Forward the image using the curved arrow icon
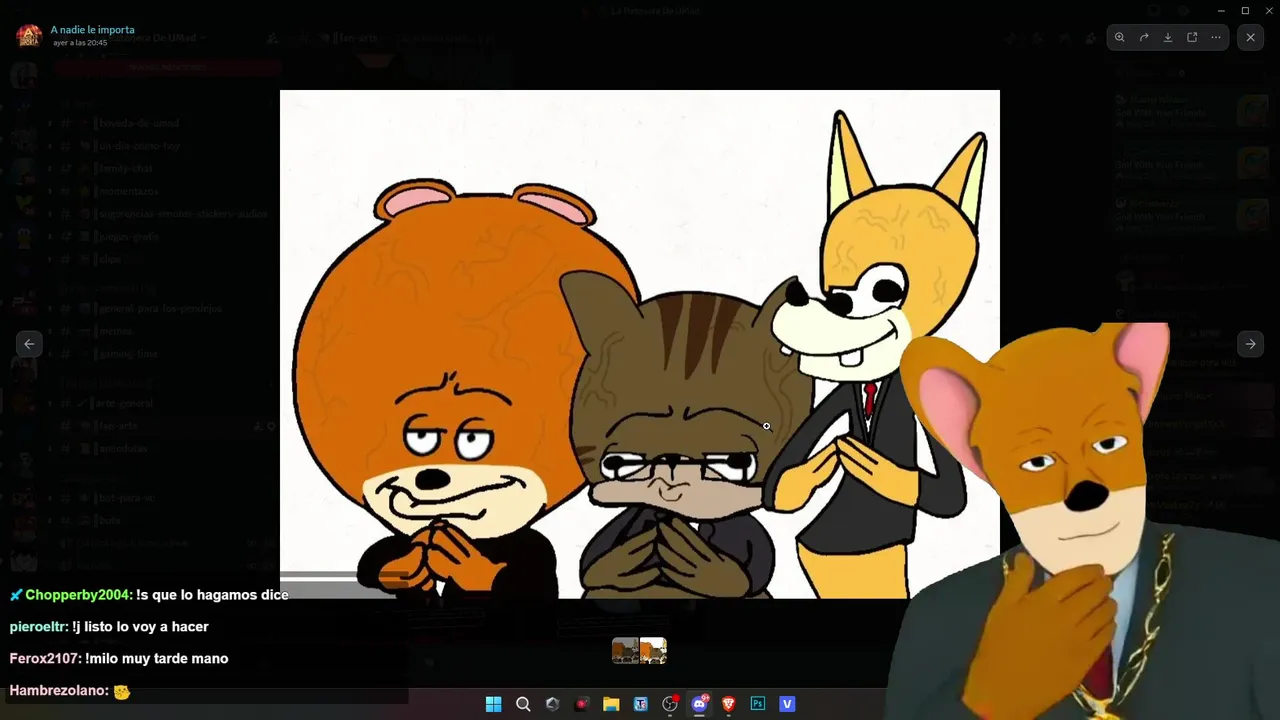This screenshot has width=1280, height=720. pos(1144,37)
